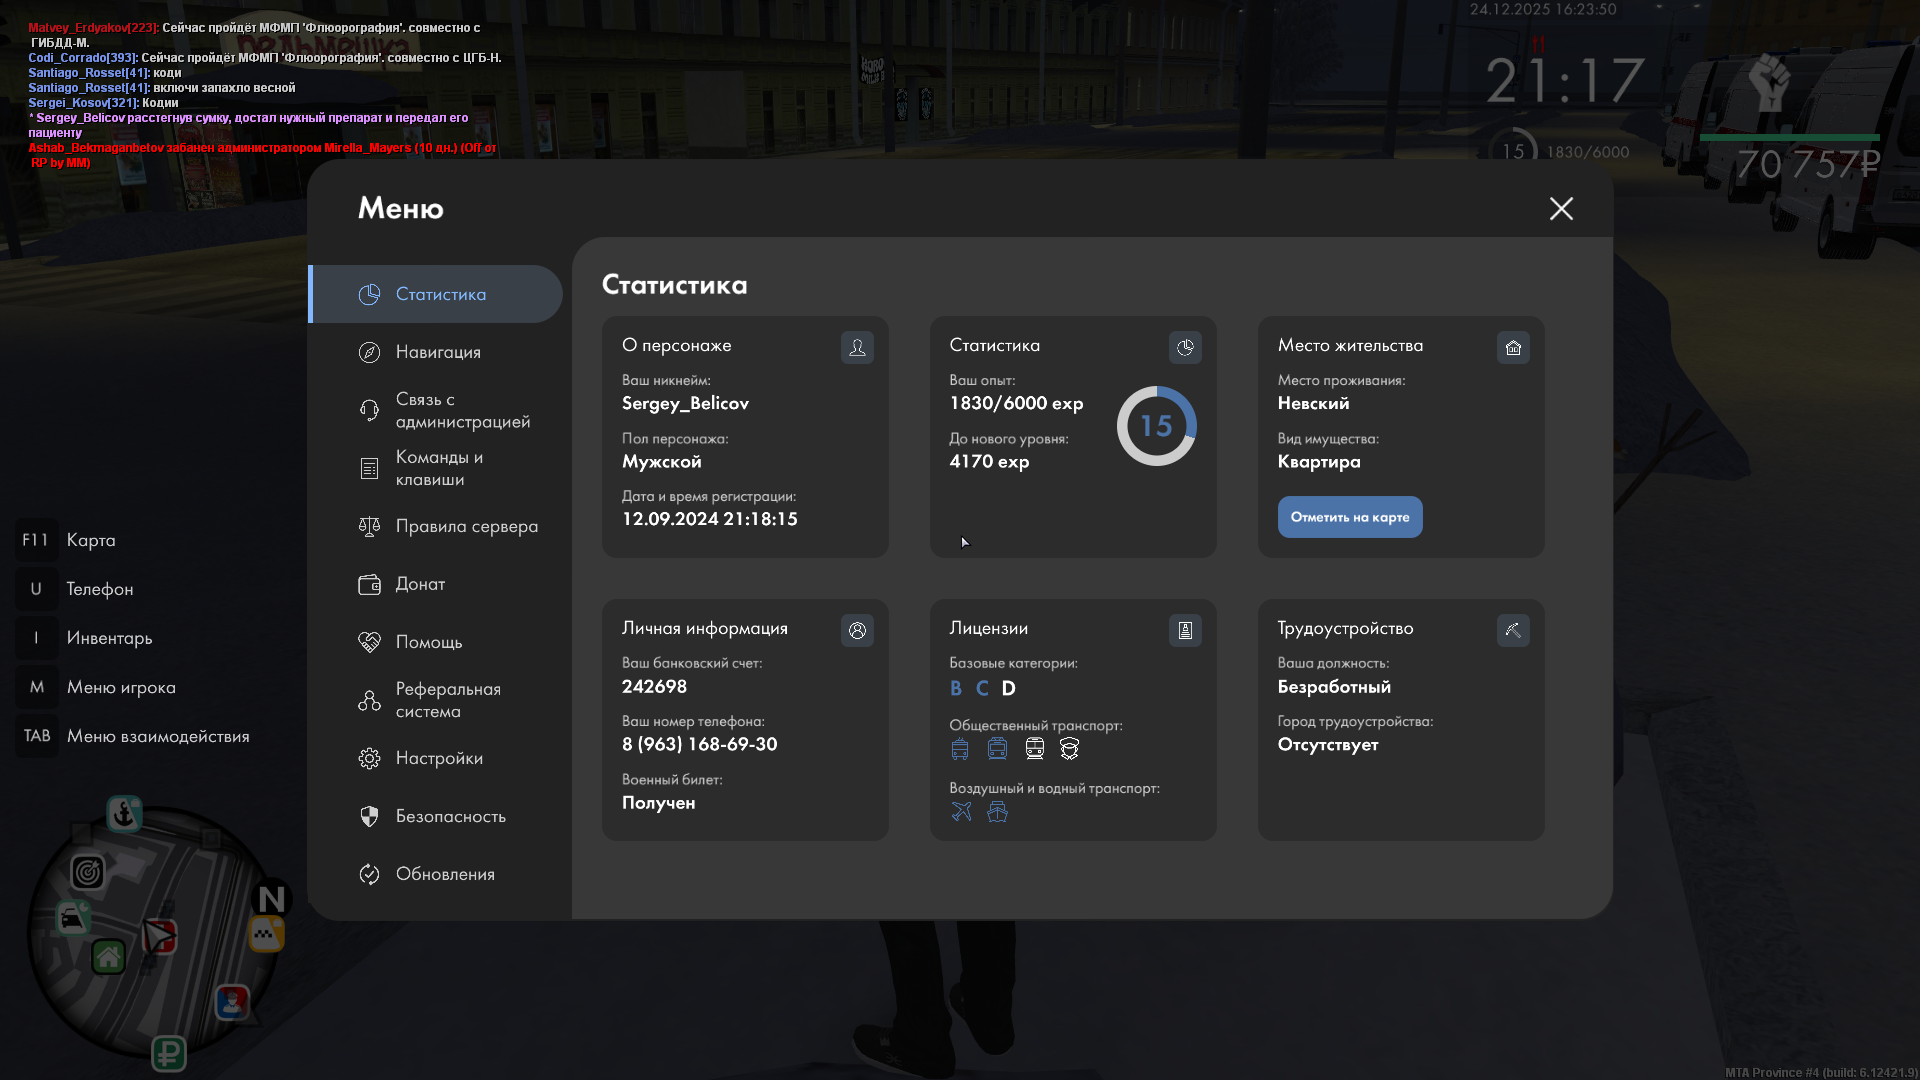Select the Безопасность sidebar item
Image resolution: width=1920 pixels, height=1080 pixels.
pyautogui.click(x=450, y=816)
